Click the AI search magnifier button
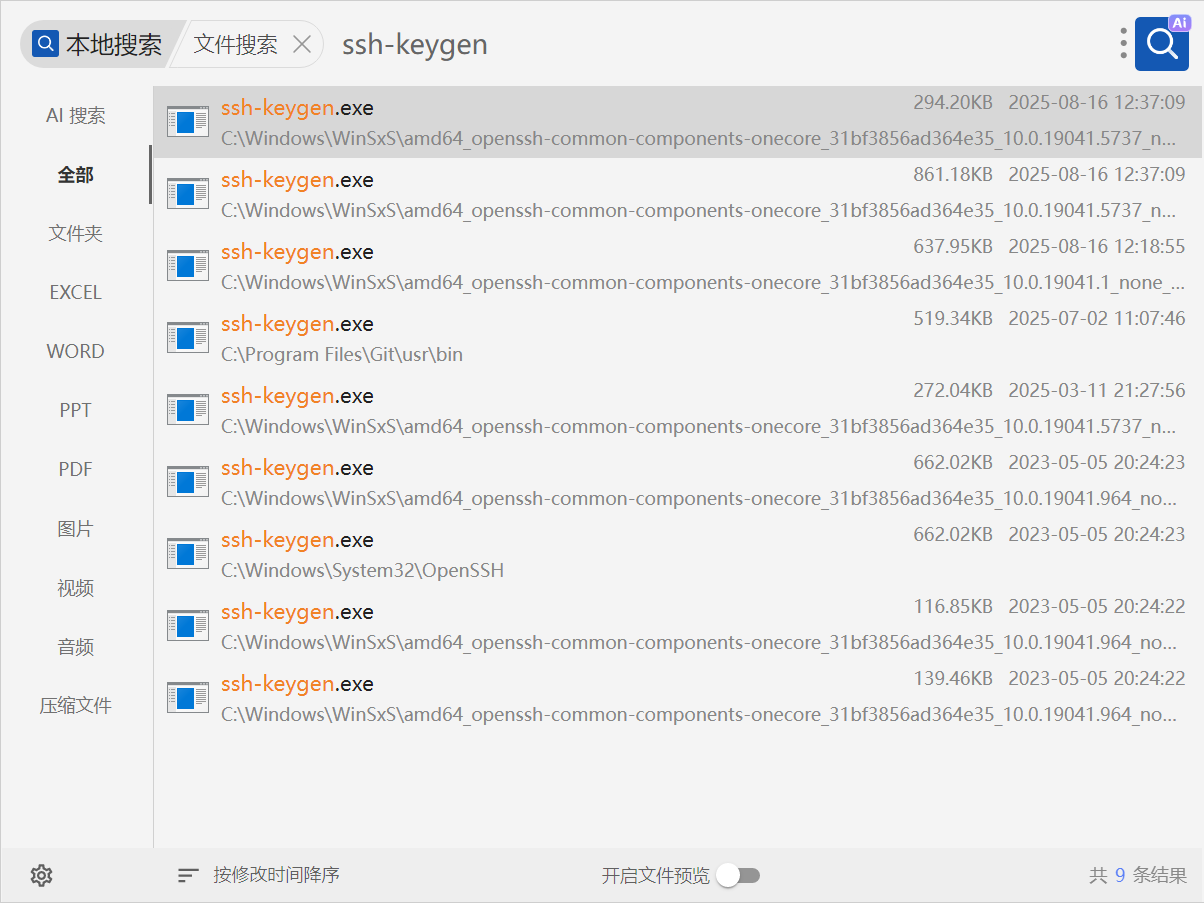This screenshot has height=903, width=1204. [x=1161, y=43]
